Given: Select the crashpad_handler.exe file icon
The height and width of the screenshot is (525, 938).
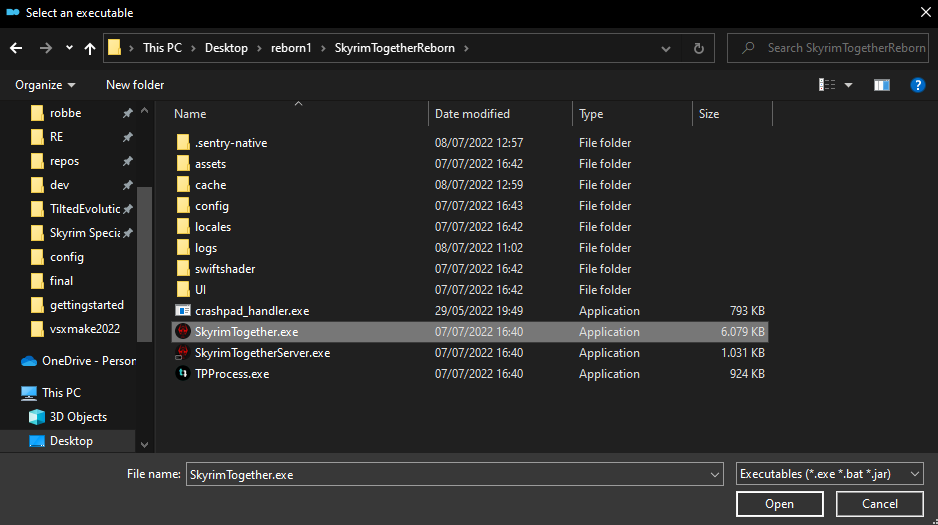Looking at the screenshot, I should [x=183, y=311].
